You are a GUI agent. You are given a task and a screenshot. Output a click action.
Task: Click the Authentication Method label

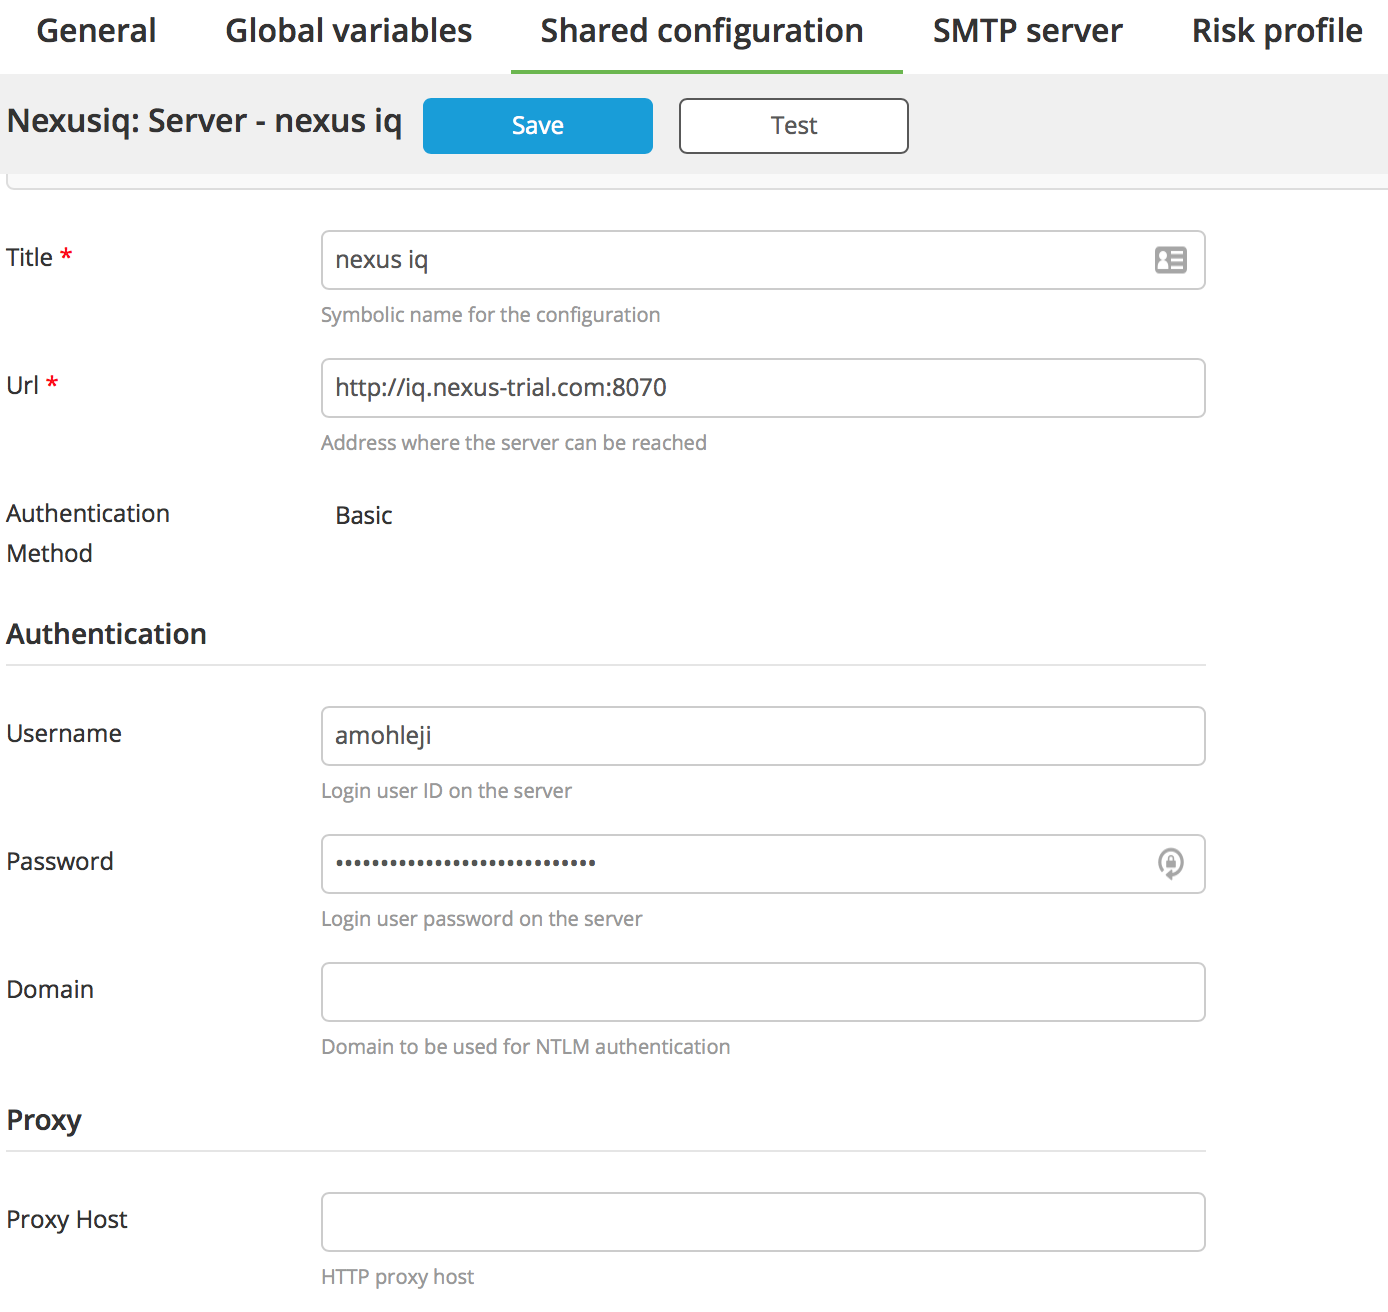click(x=88, y=534)
